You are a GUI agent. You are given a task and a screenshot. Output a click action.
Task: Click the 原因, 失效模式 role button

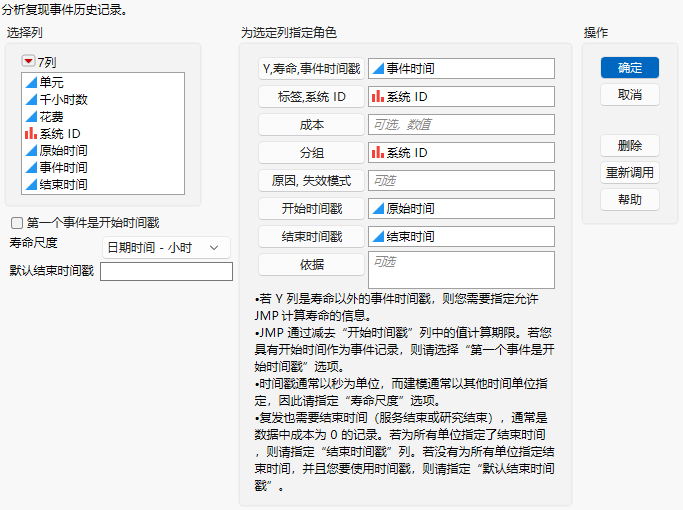pyautogui.click(x=311, y=180)
